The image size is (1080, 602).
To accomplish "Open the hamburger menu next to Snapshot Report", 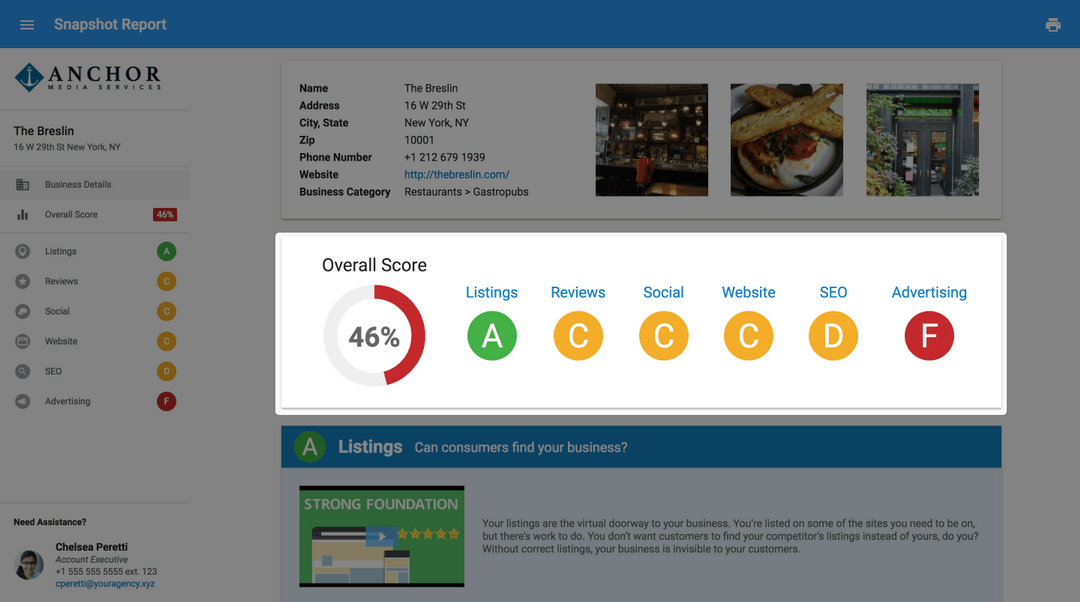I will pos(27,24).
